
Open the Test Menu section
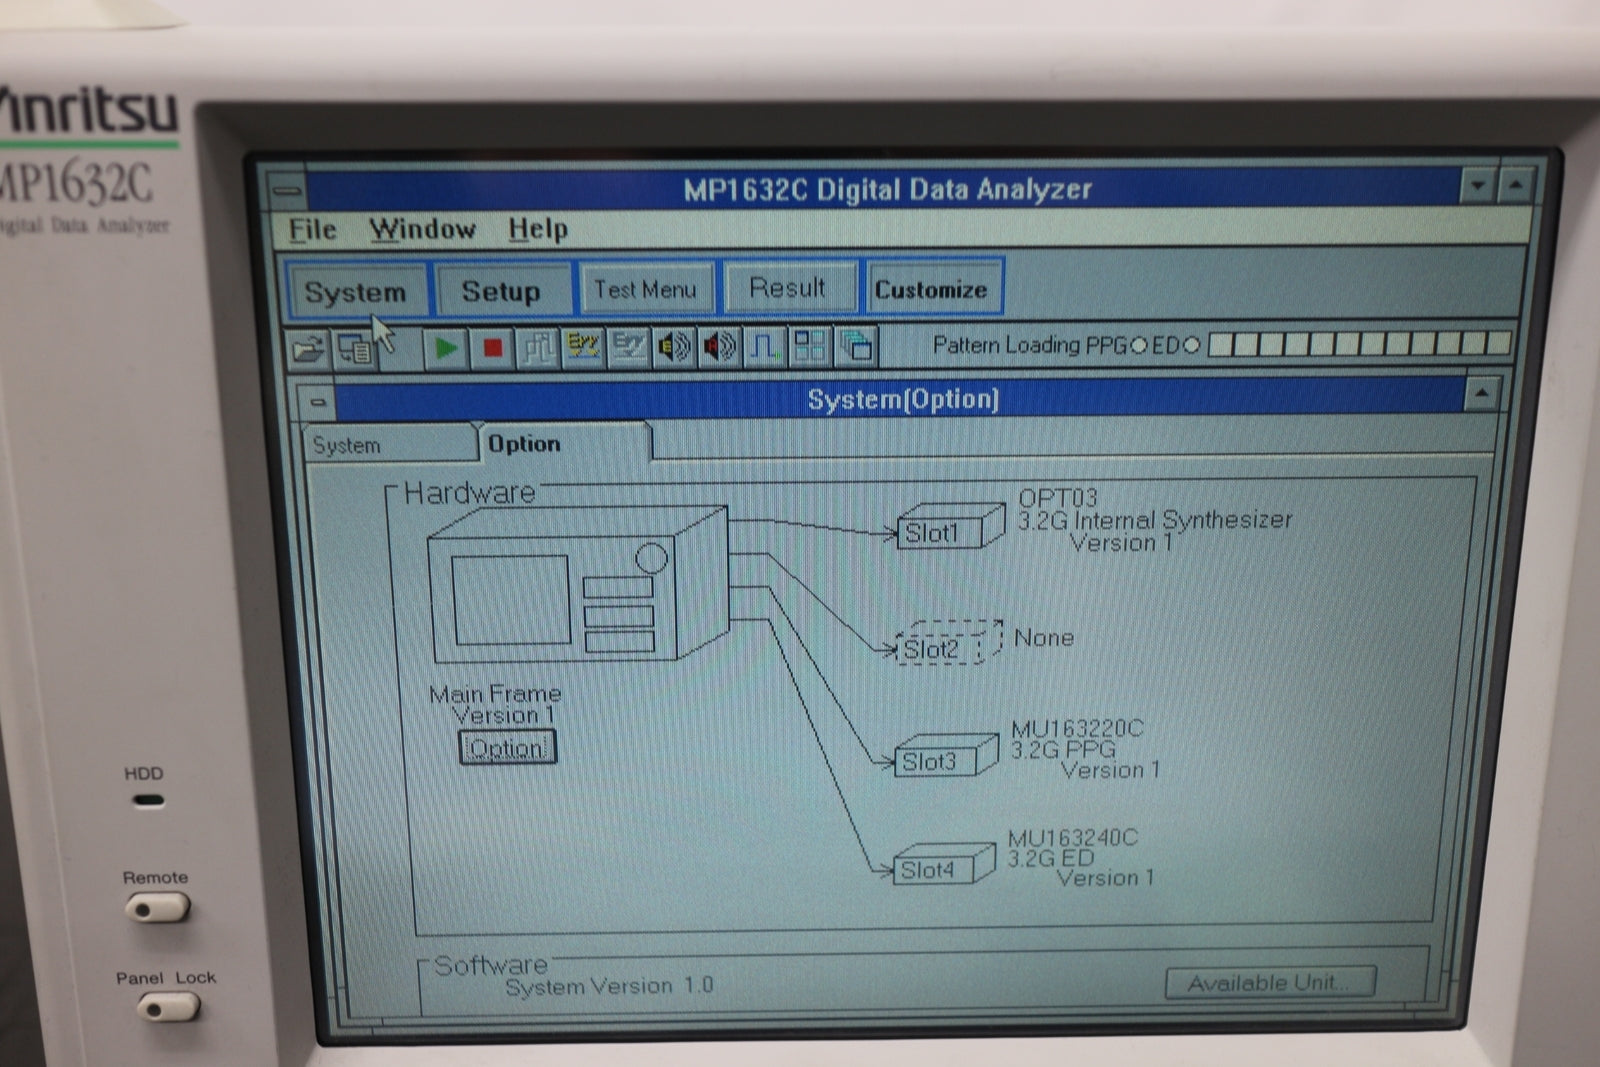click(x=646, y=290)
